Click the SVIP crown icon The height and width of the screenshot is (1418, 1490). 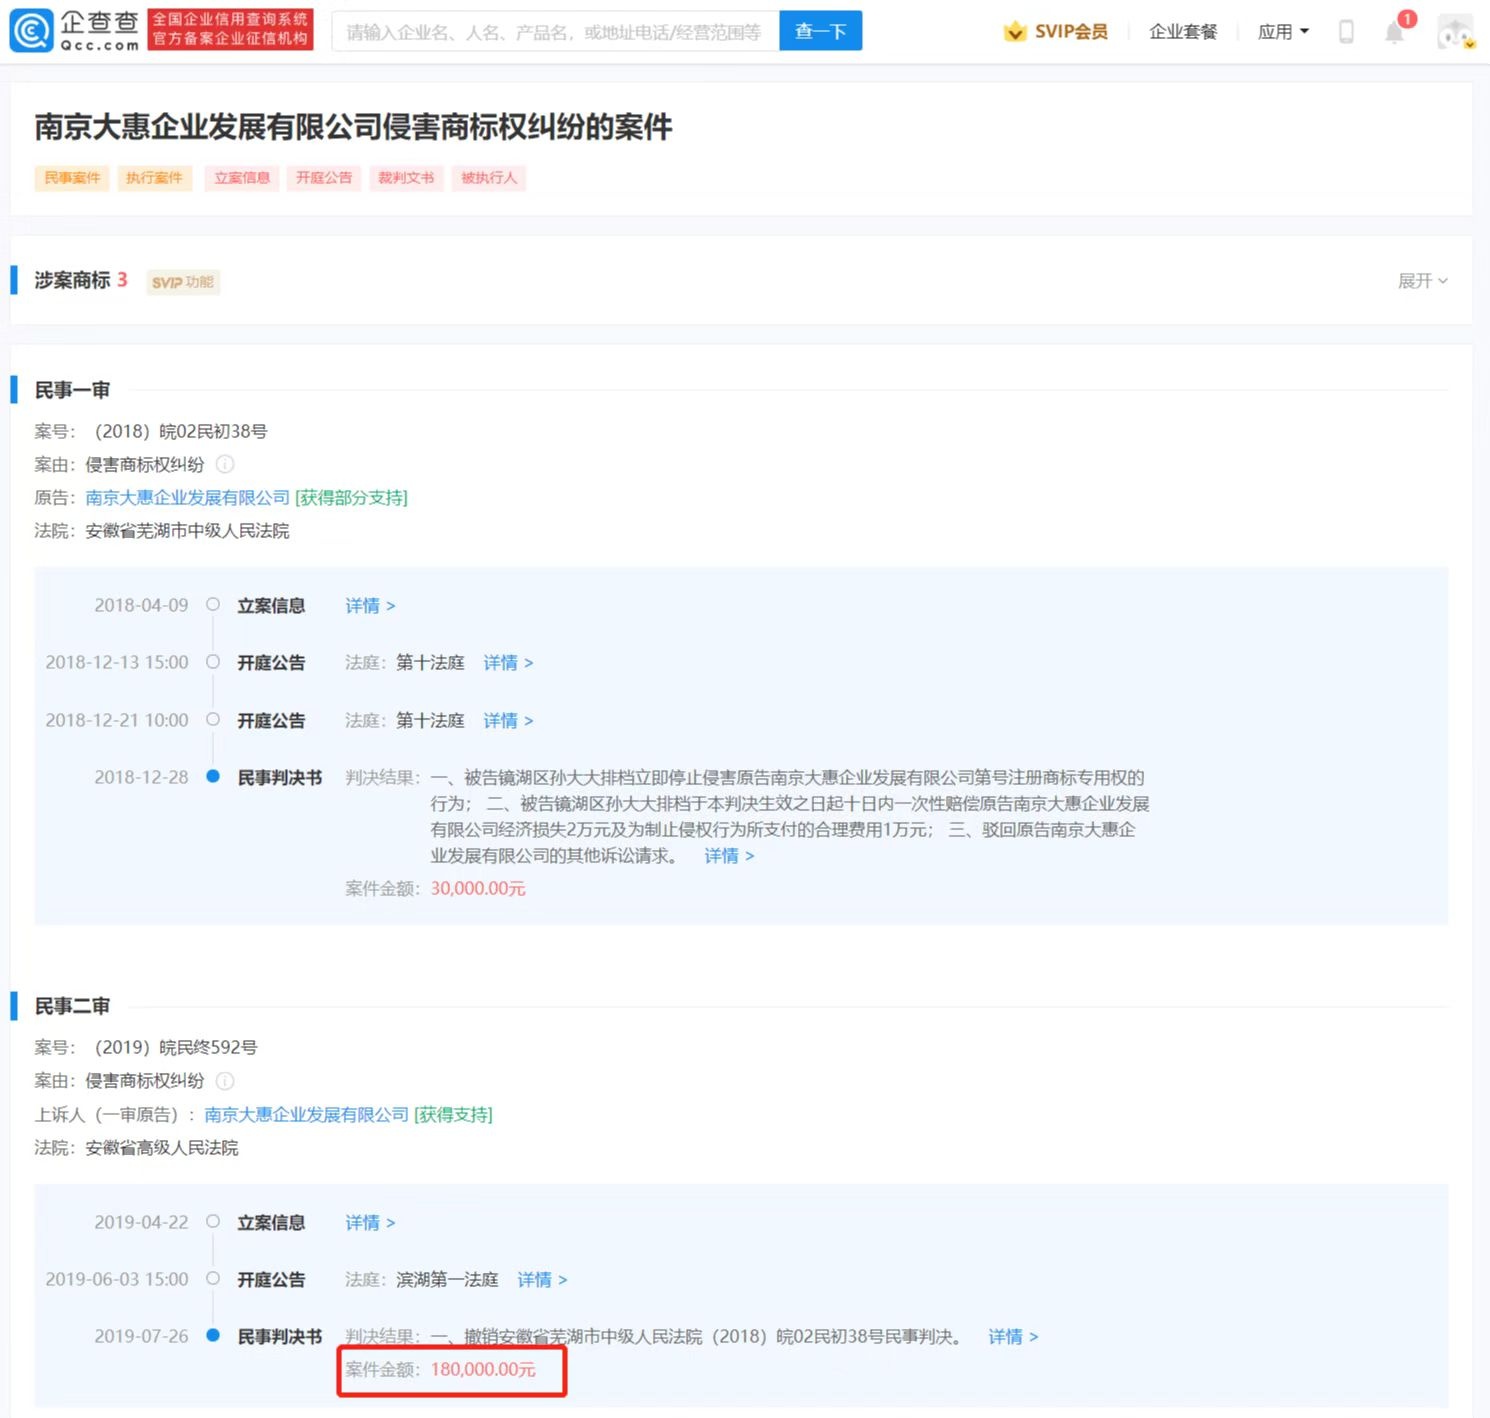pyautogui.click(x=1015, y=32)
